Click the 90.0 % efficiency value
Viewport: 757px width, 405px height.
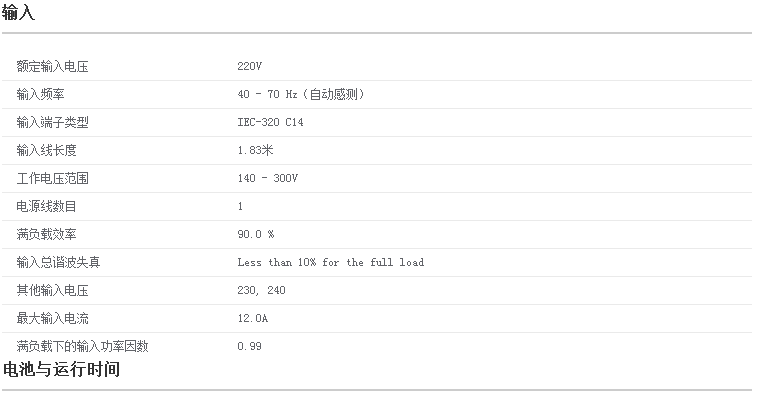coord(255,234)
